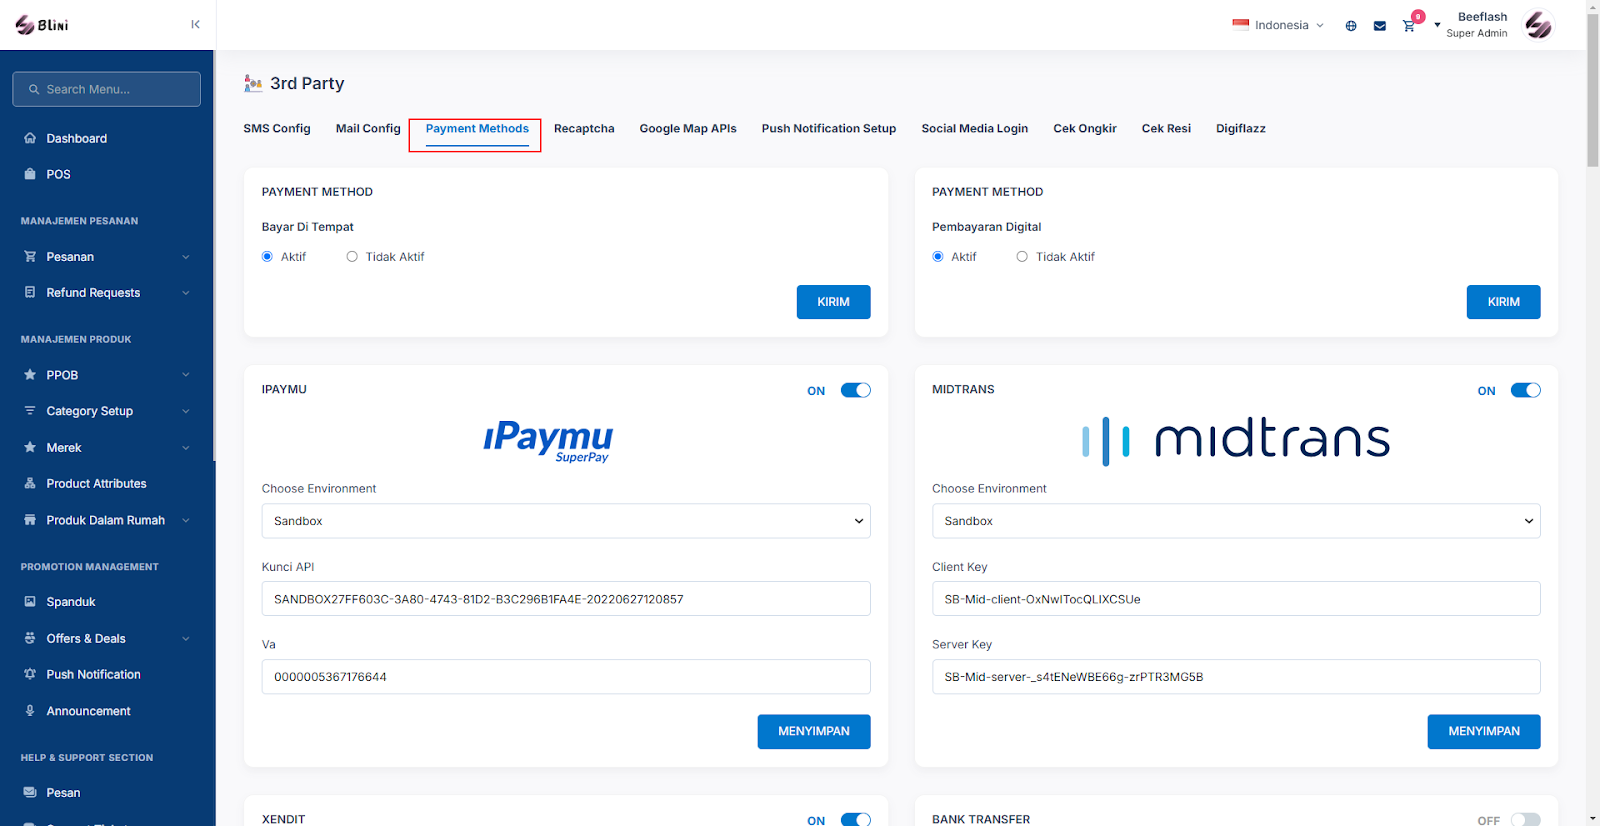The image size is (1600, 826).
Task: Click the Pesanan cart icon in sidebar
Action: tap(30, 257)
